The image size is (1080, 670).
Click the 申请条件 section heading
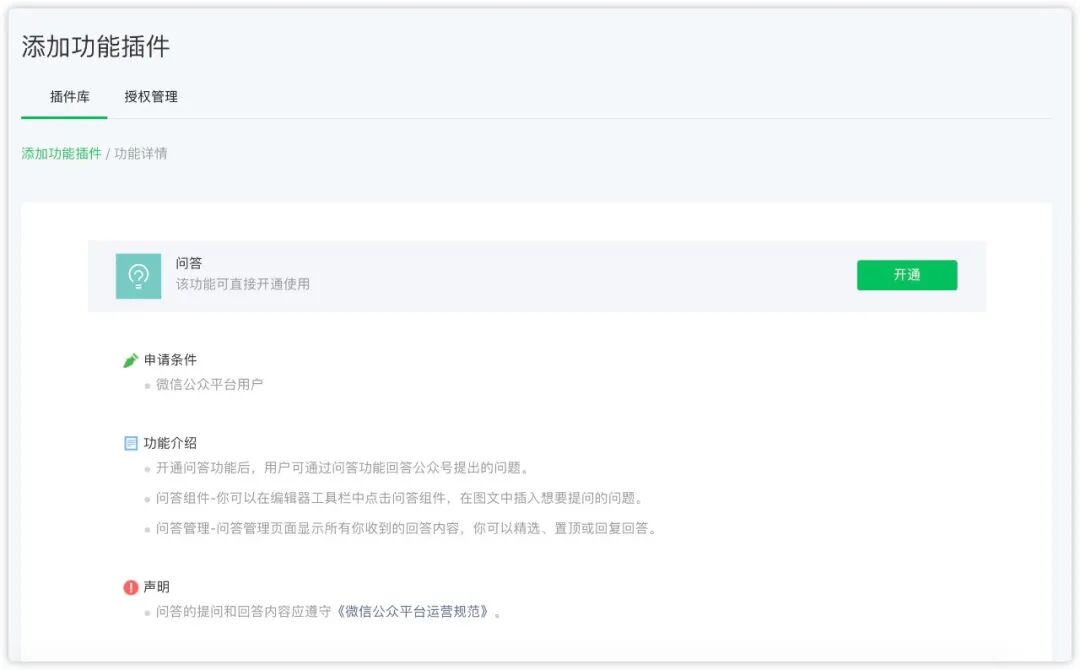[x=170, y=360]
